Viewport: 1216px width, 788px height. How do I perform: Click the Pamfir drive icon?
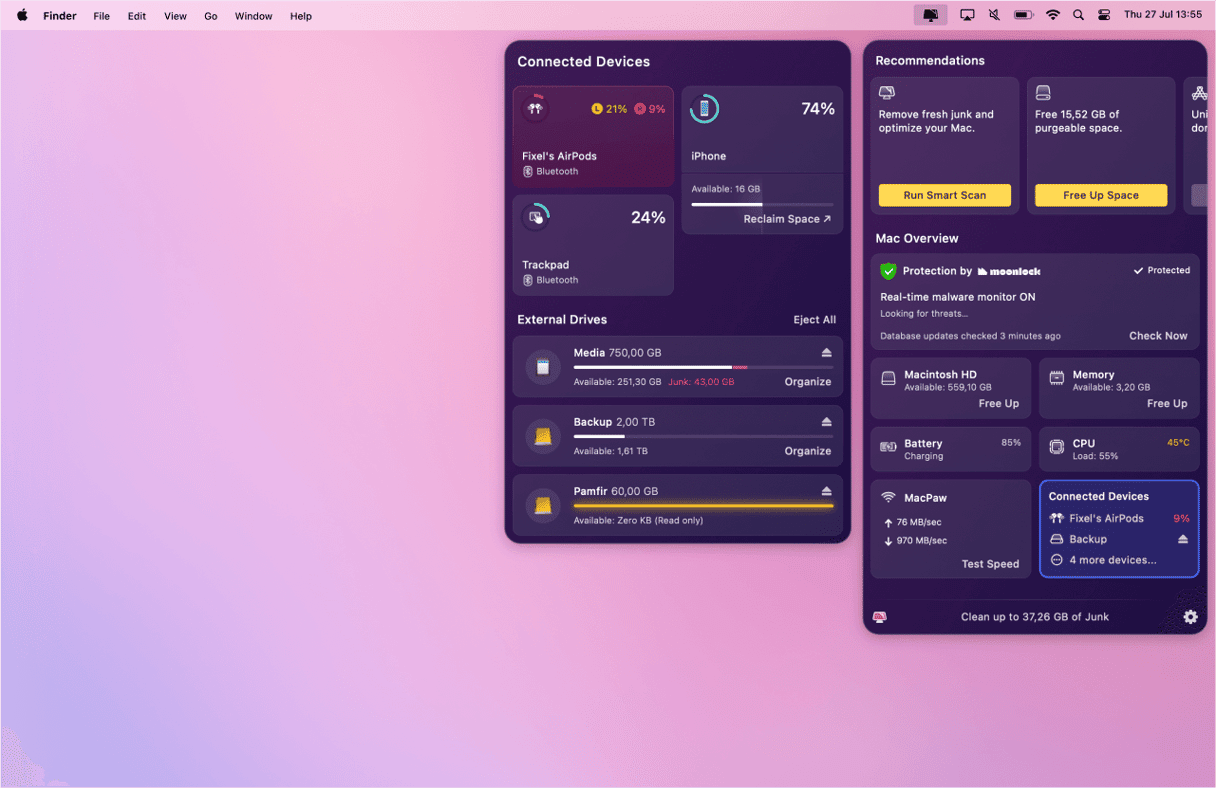543,505
